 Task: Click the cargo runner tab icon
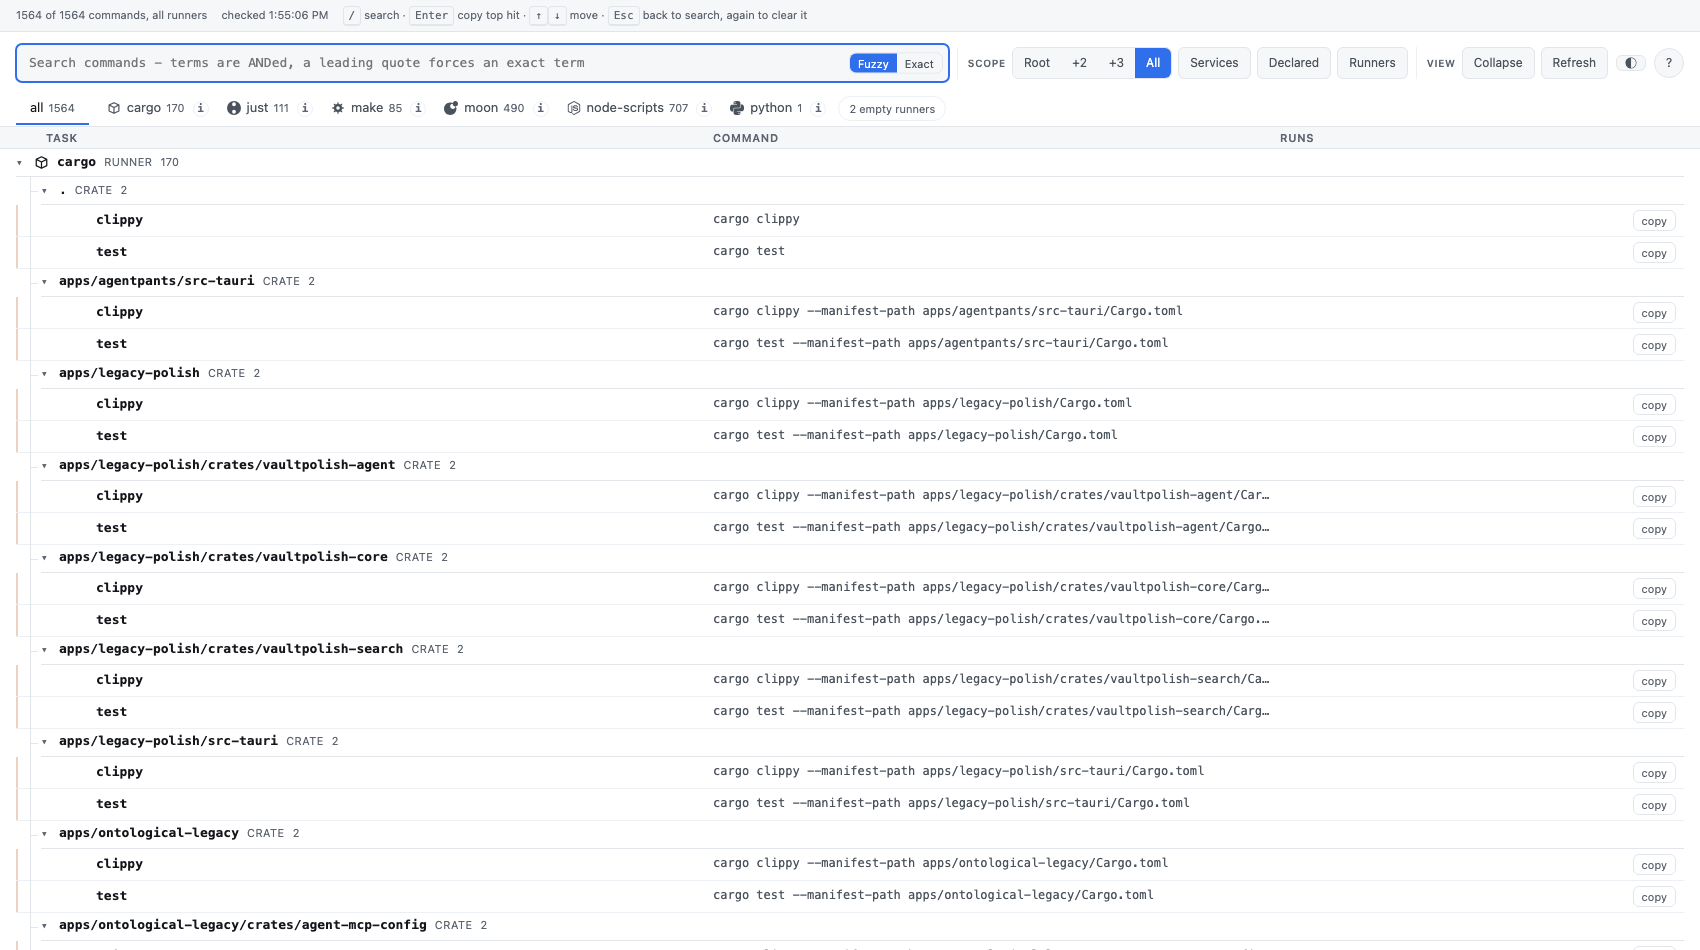coord(114,108)
